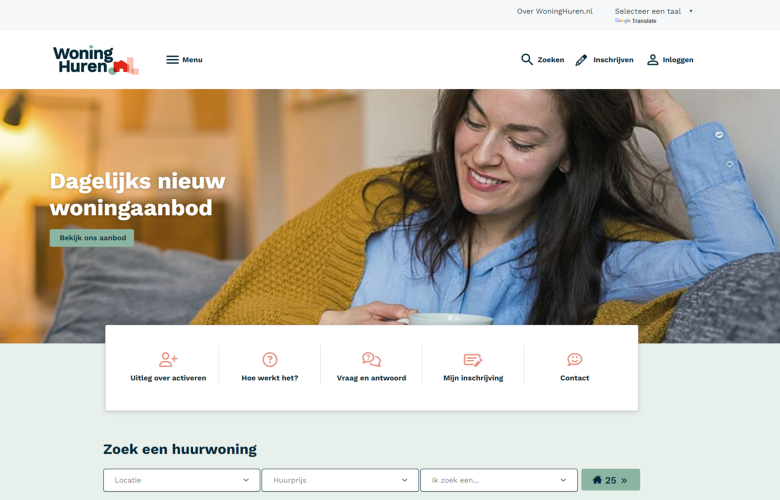Click the green 25 results search button
The image size is (780, 500).
click(x=610, y=480)
